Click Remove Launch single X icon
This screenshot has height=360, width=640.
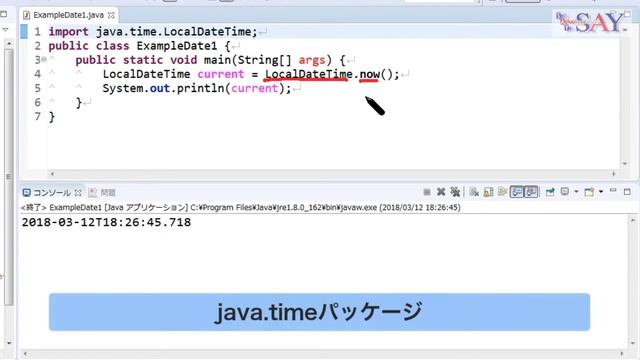click(x=441, y=192)
